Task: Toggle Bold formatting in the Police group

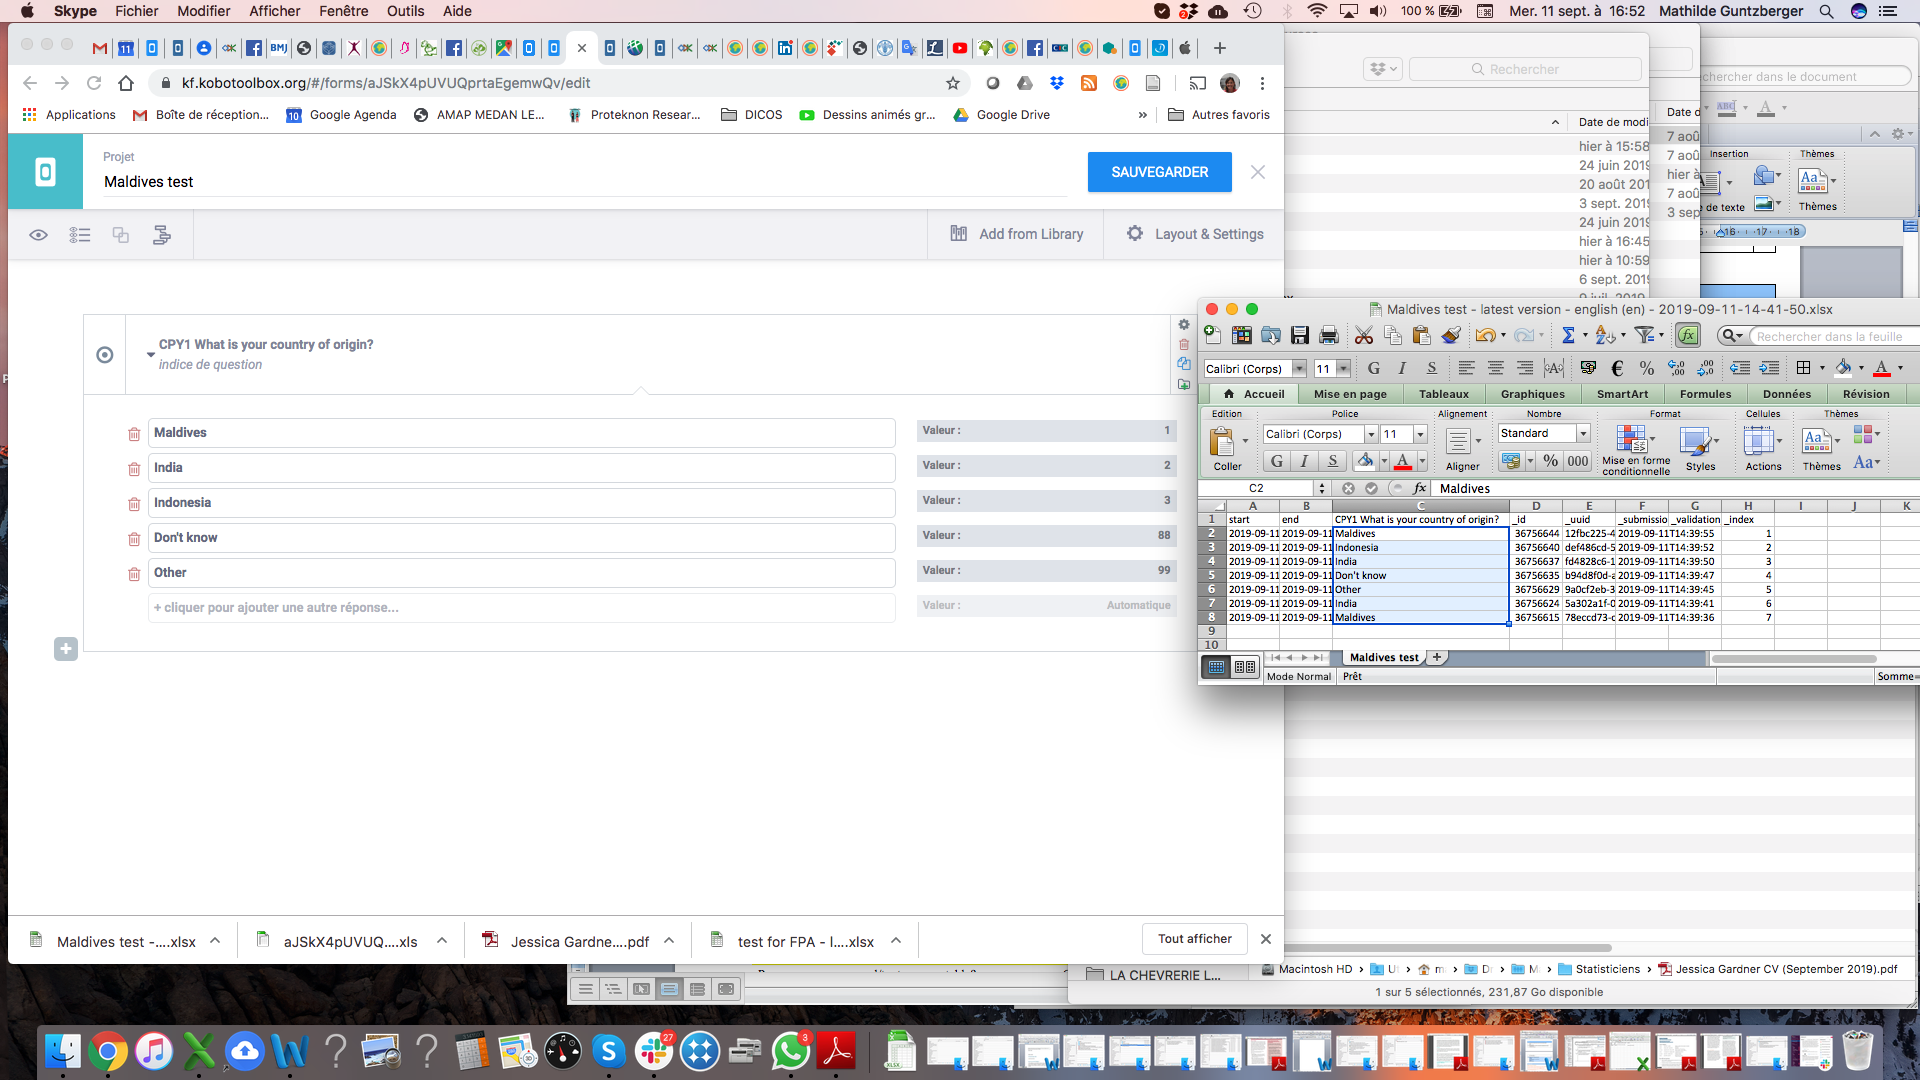Action: [1276, 461]
